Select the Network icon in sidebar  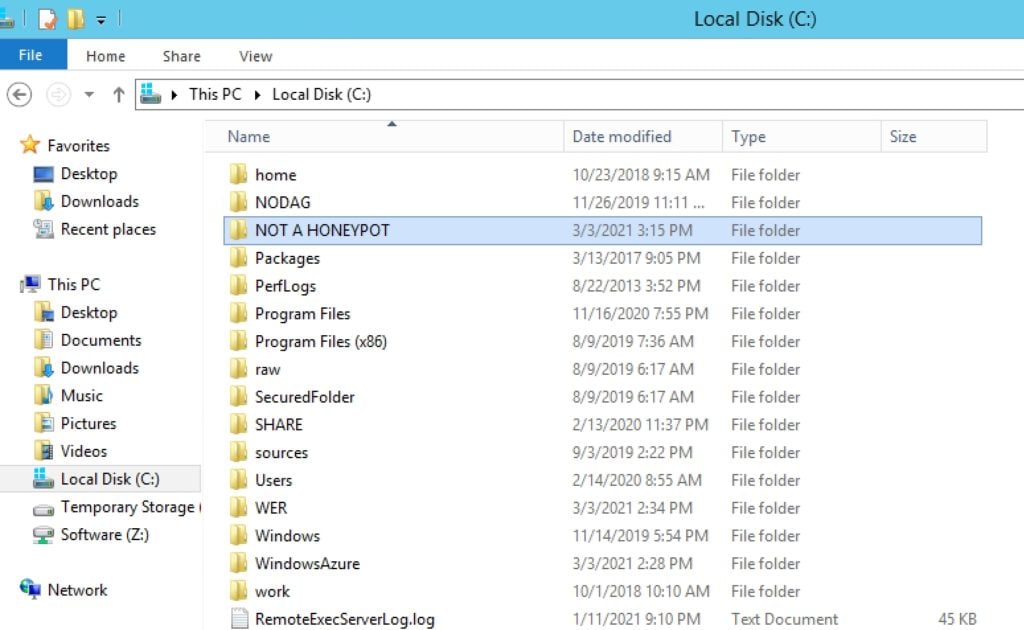click(31, 590)
